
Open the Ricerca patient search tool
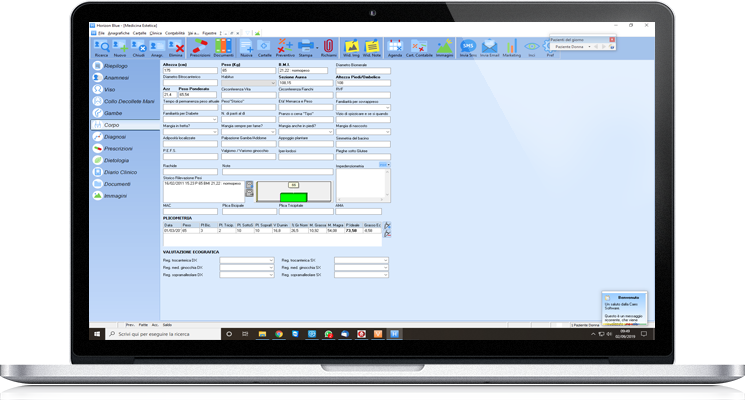(x=101, y=48)
